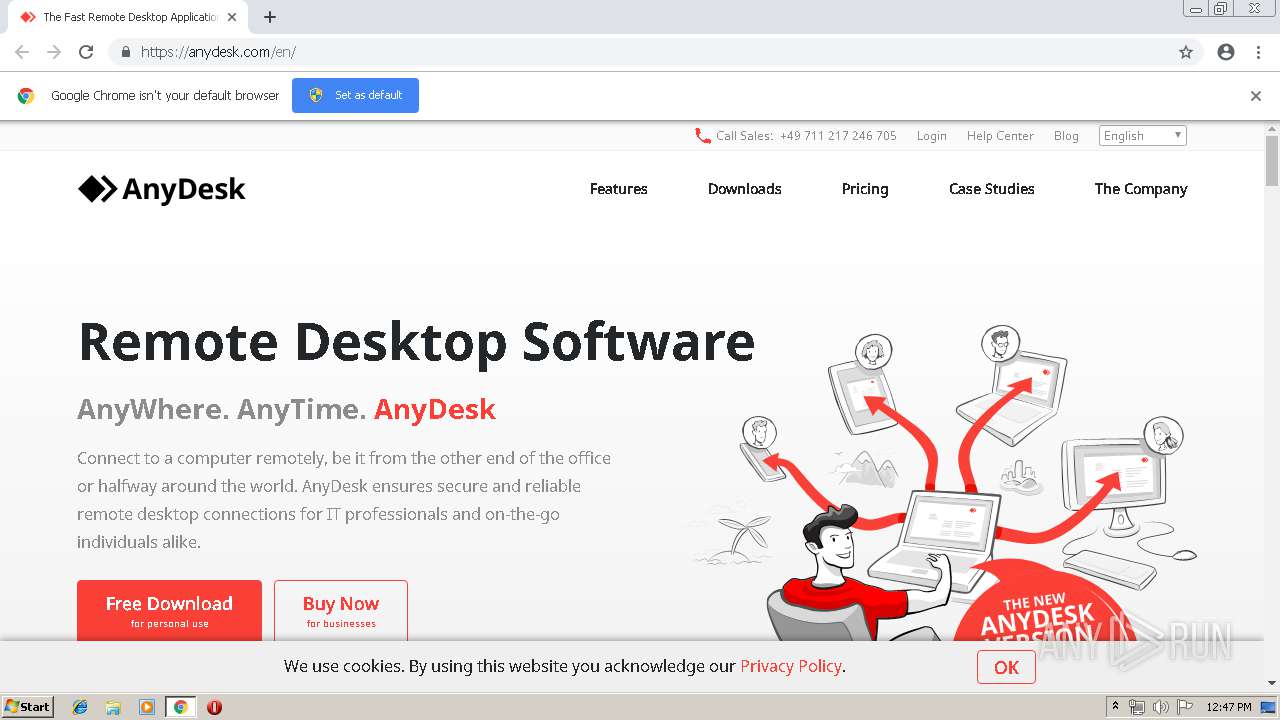The image size is (1280, 720).
Task: Click the browser forward arrow
Action: [x=54, y=52]
